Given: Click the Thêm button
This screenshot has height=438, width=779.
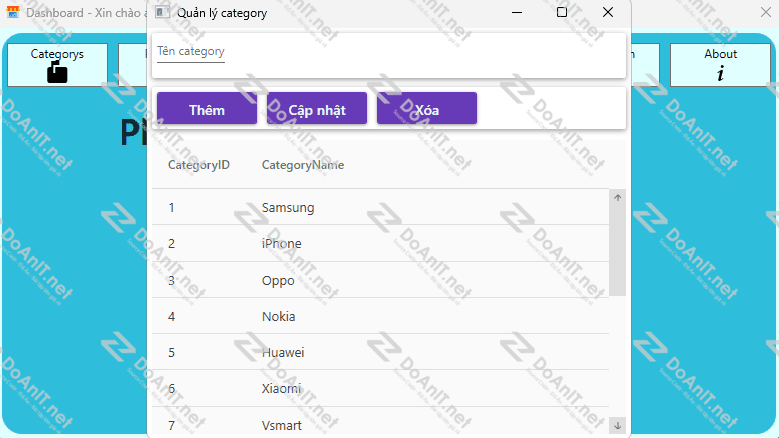Looking at the screenshot, I should point(207,108).
